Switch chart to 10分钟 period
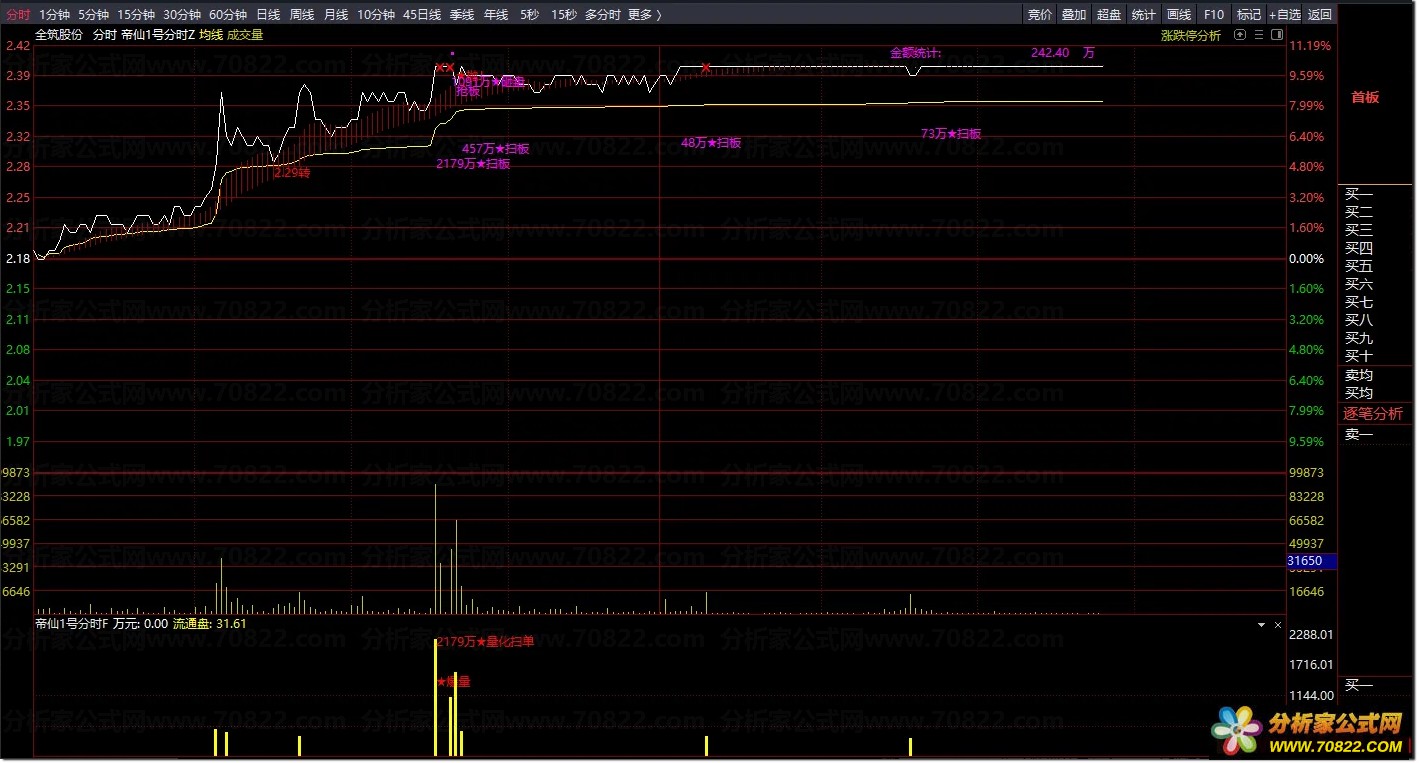Viewport: 1419px width, 763px height. tap(376, 14)
